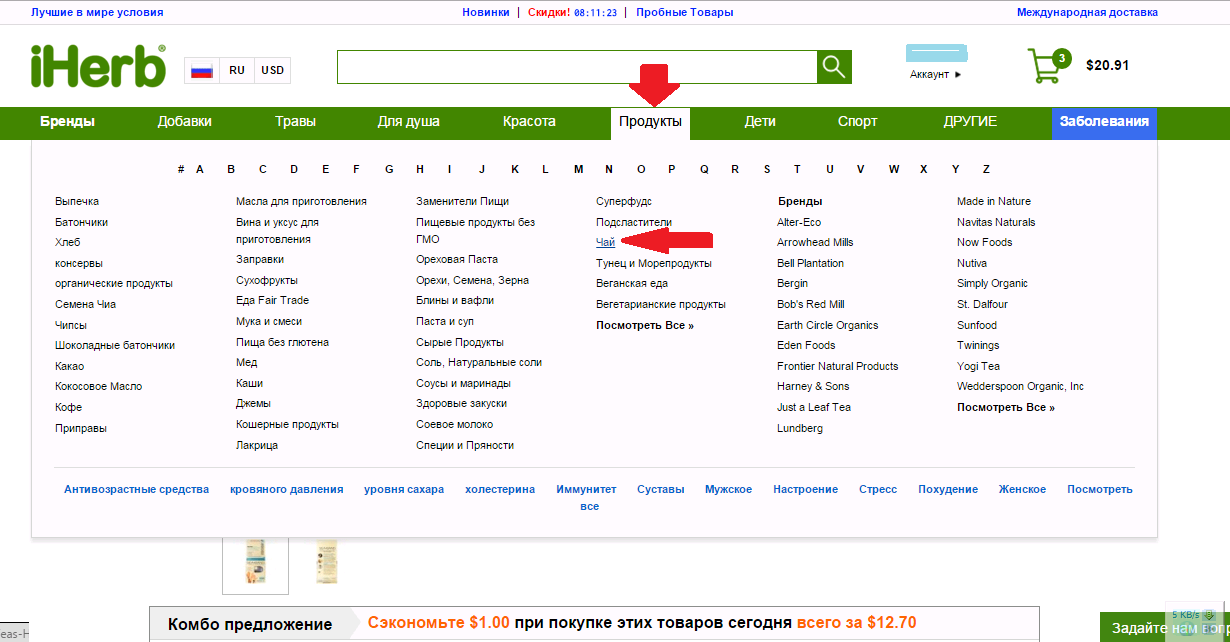The width and height of the screenshot is (1230, 642).
Task: Open the Чай category
Action: click(605, 242)
